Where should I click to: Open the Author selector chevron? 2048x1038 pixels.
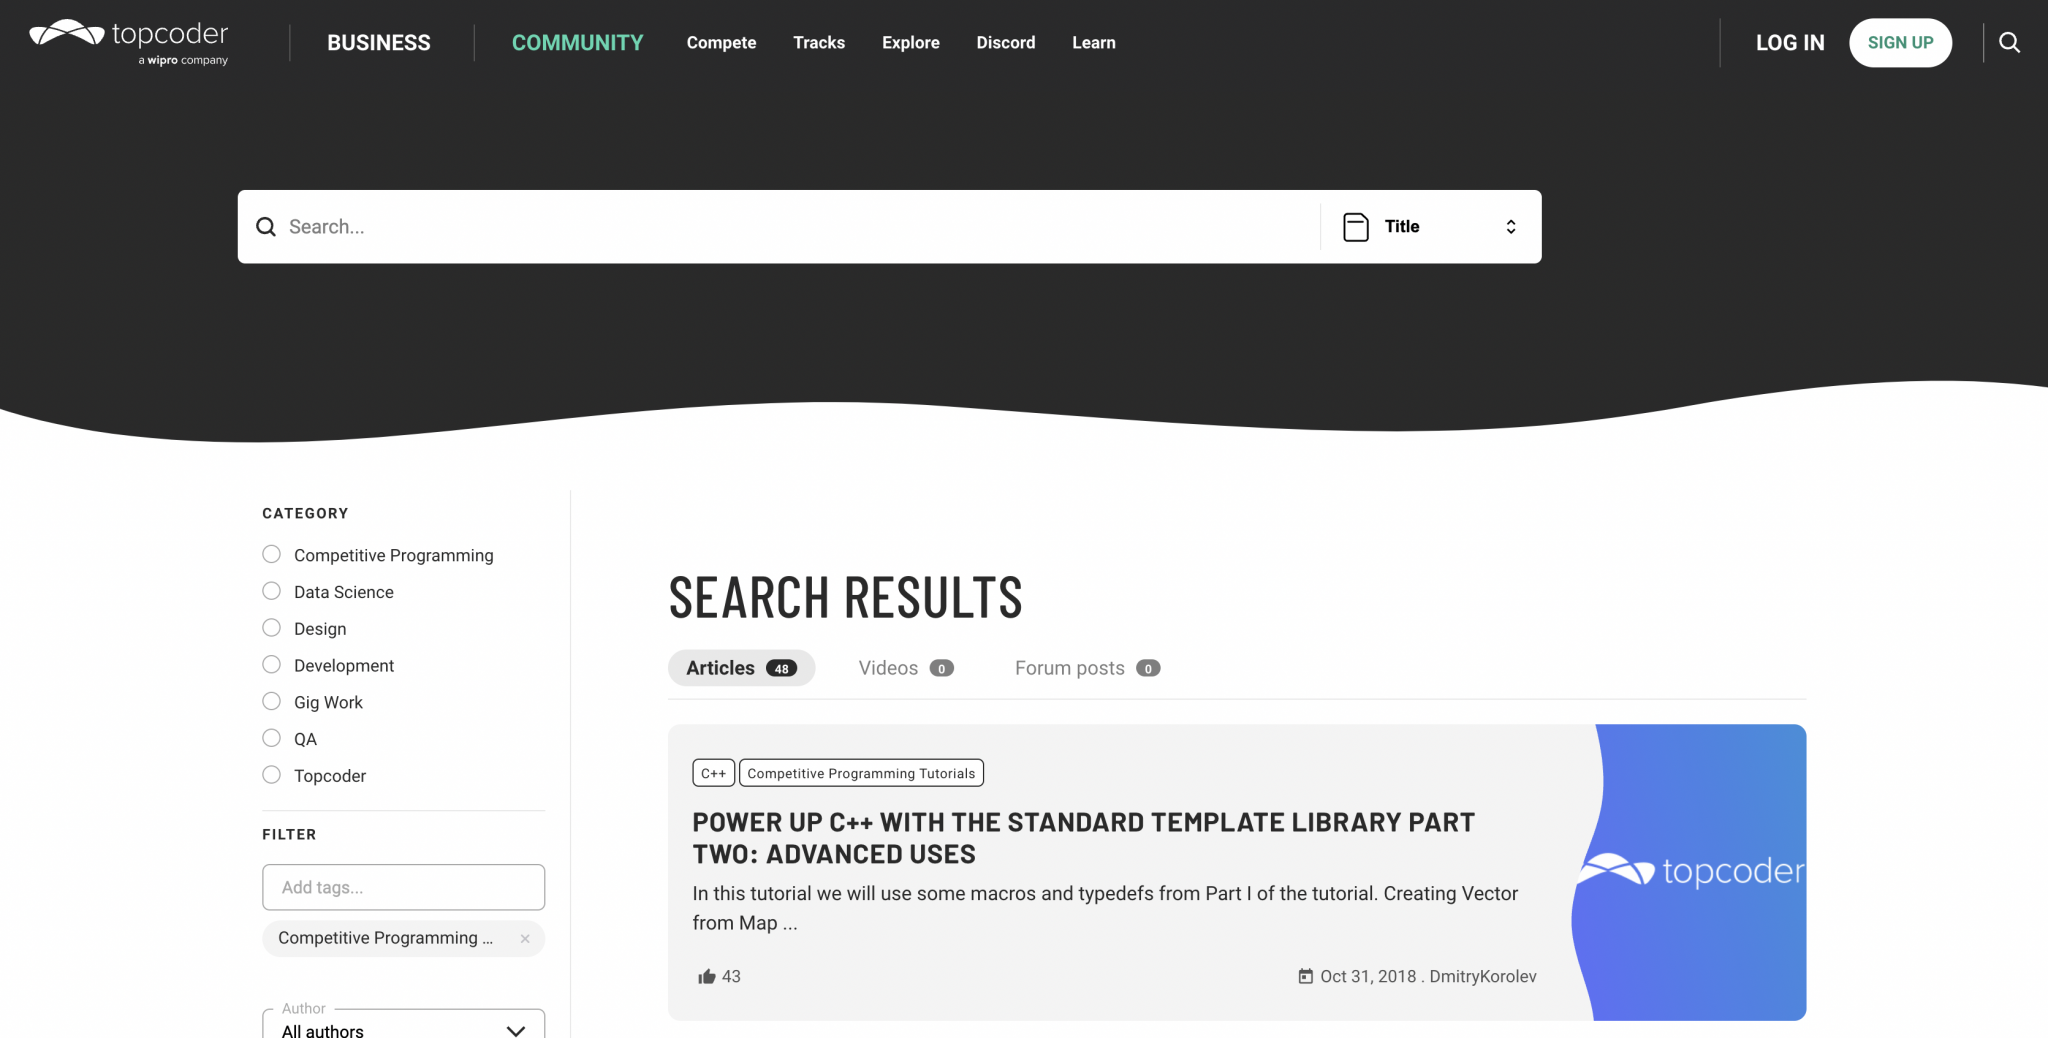click(516, 1029)
